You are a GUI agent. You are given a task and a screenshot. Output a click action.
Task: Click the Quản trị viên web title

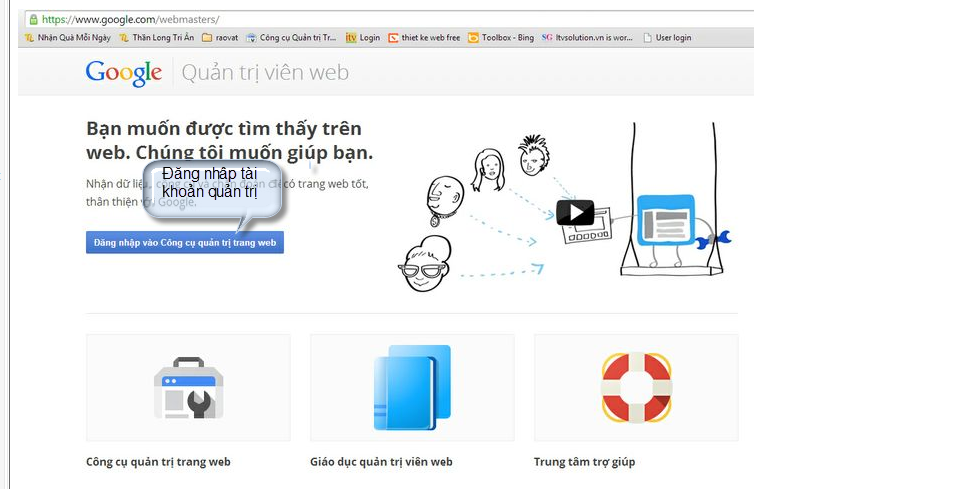(x=265, y=73)
